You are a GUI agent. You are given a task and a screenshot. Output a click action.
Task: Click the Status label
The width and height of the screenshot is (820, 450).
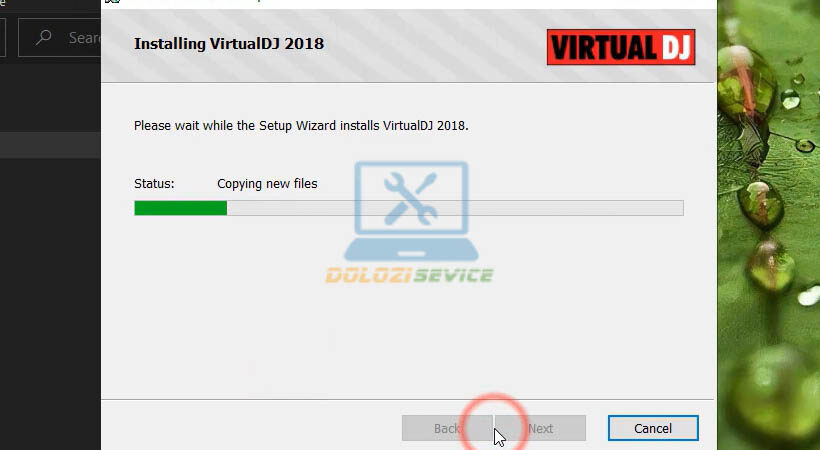(x=154, y=184)
